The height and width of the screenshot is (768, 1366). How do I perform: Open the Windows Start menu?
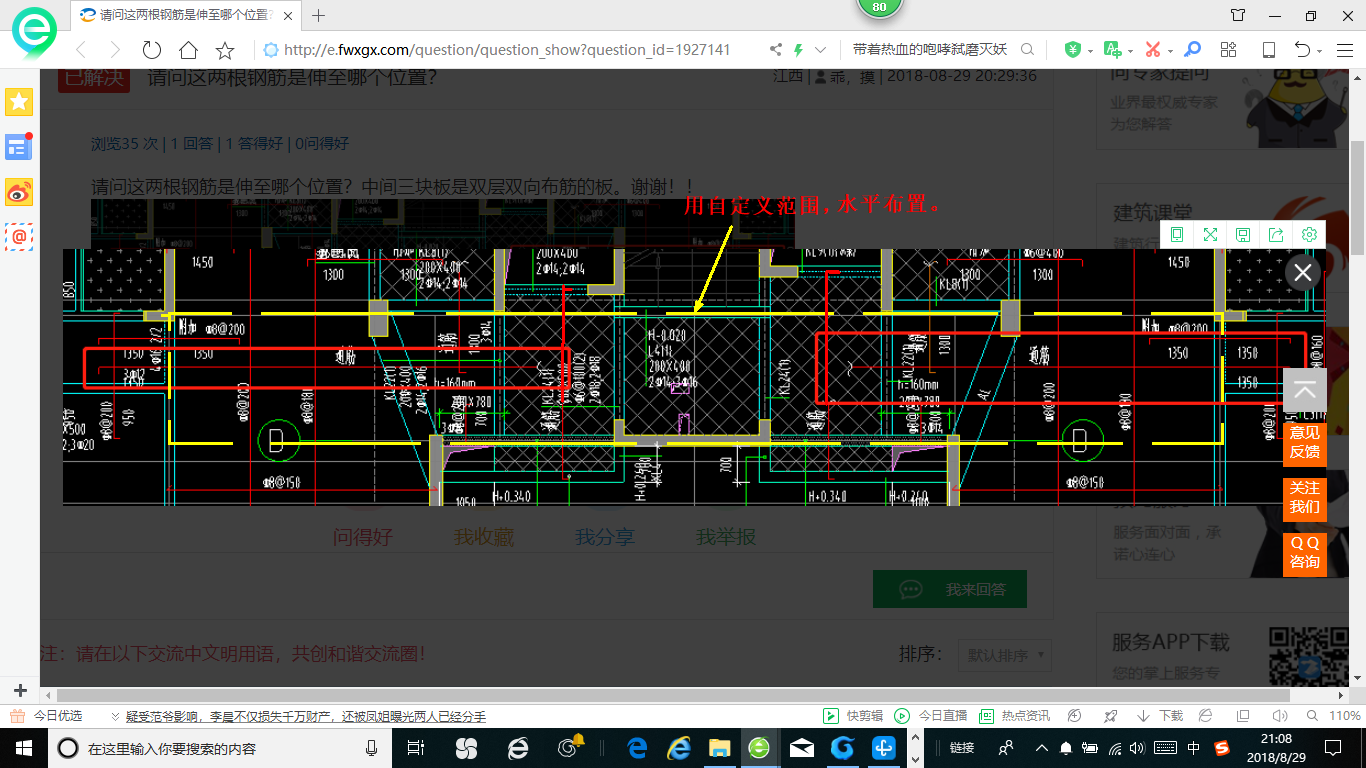tap(23, 747)
